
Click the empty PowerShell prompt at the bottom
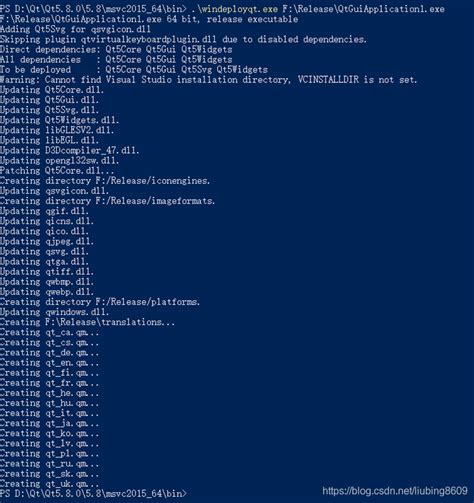pos(94,493)
